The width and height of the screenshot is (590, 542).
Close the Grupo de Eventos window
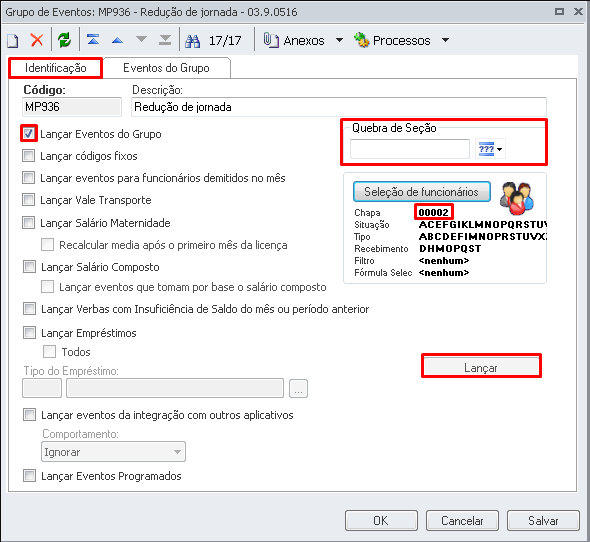(579, 12)
